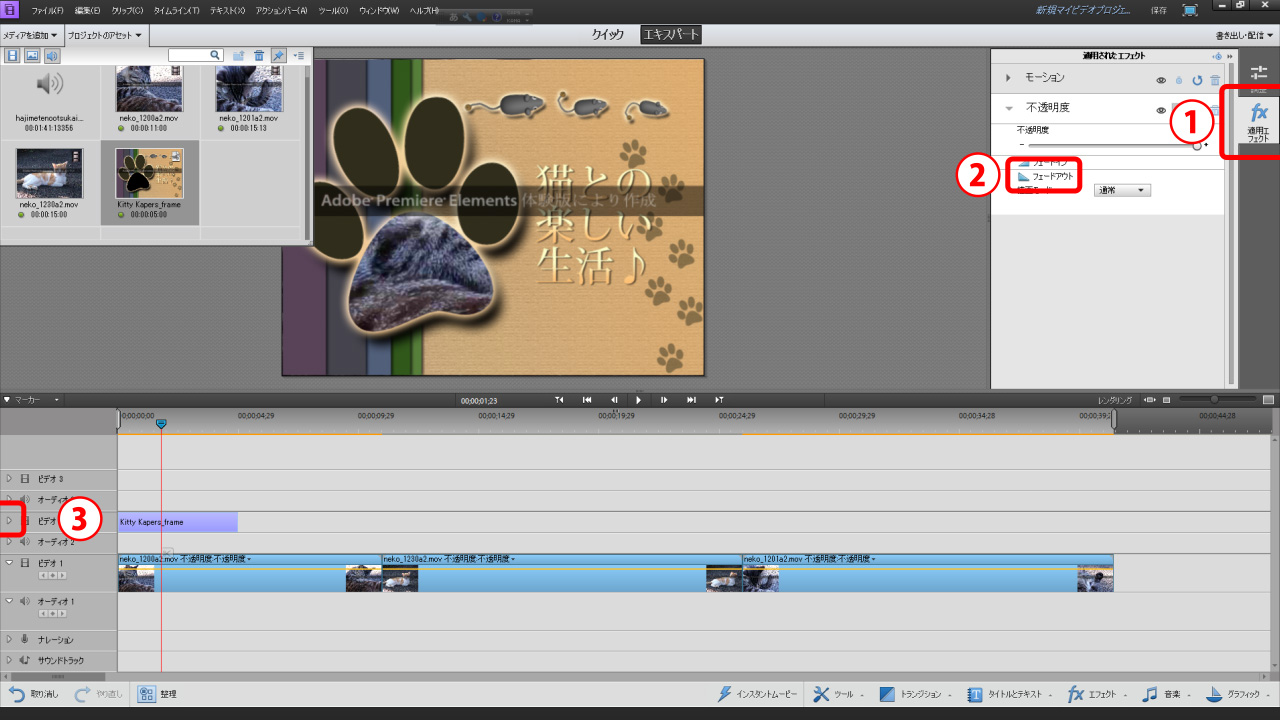Click the trash icon in project assets
This screenshot has height=720, width=1280.
click(259, 56)
